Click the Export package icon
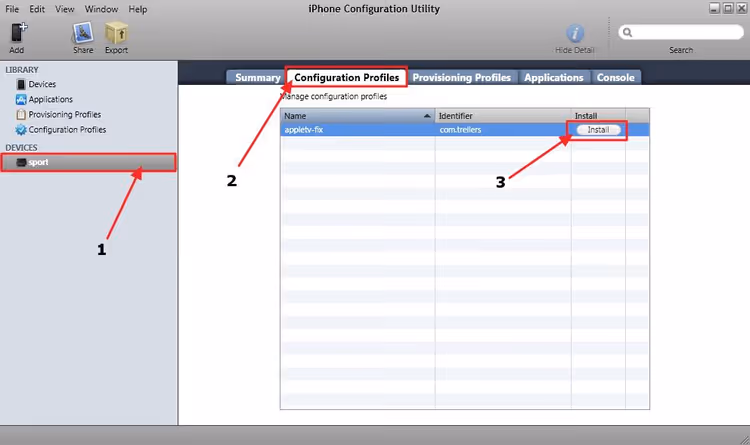 pos(116,33)
